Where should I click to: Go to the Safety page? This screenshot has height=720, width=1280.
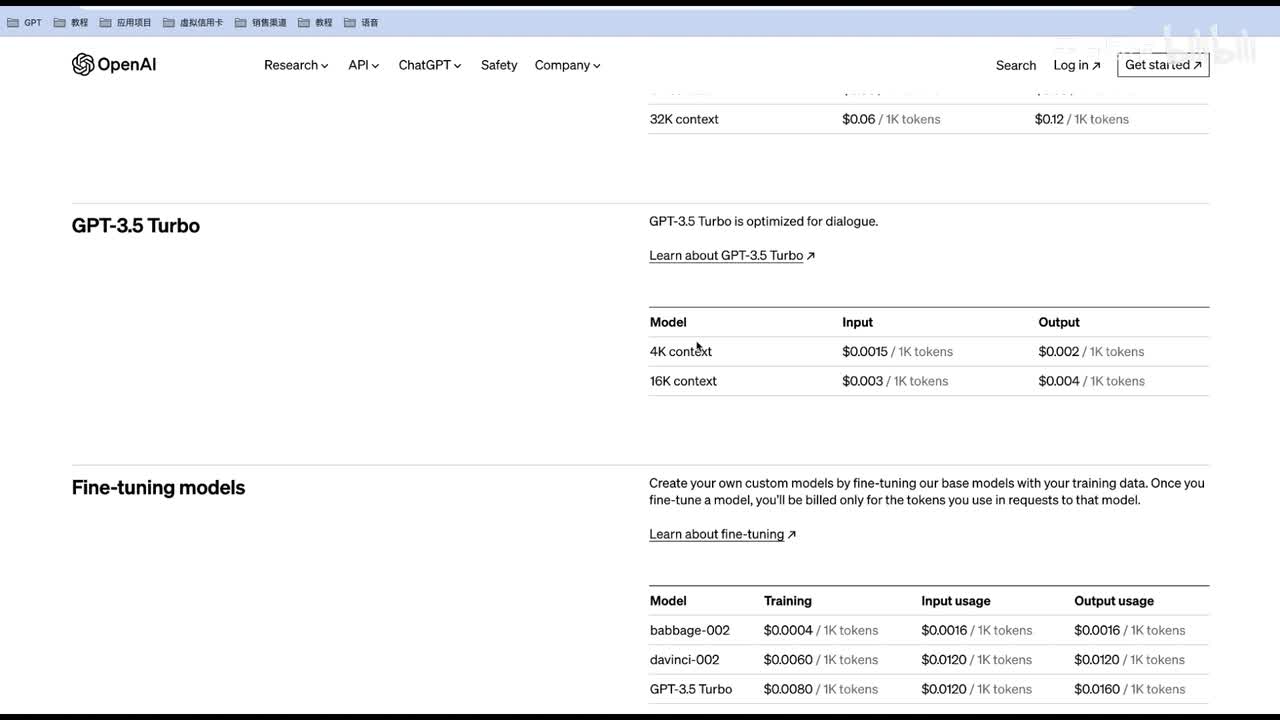(499, 65)
